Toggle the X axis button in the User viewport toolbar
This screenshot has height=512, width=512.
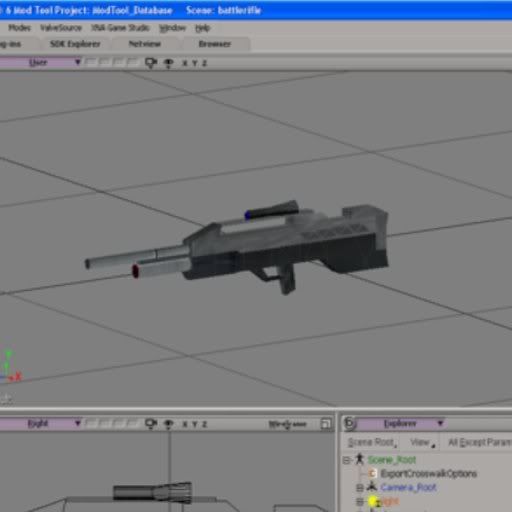(x=185, y=63)
